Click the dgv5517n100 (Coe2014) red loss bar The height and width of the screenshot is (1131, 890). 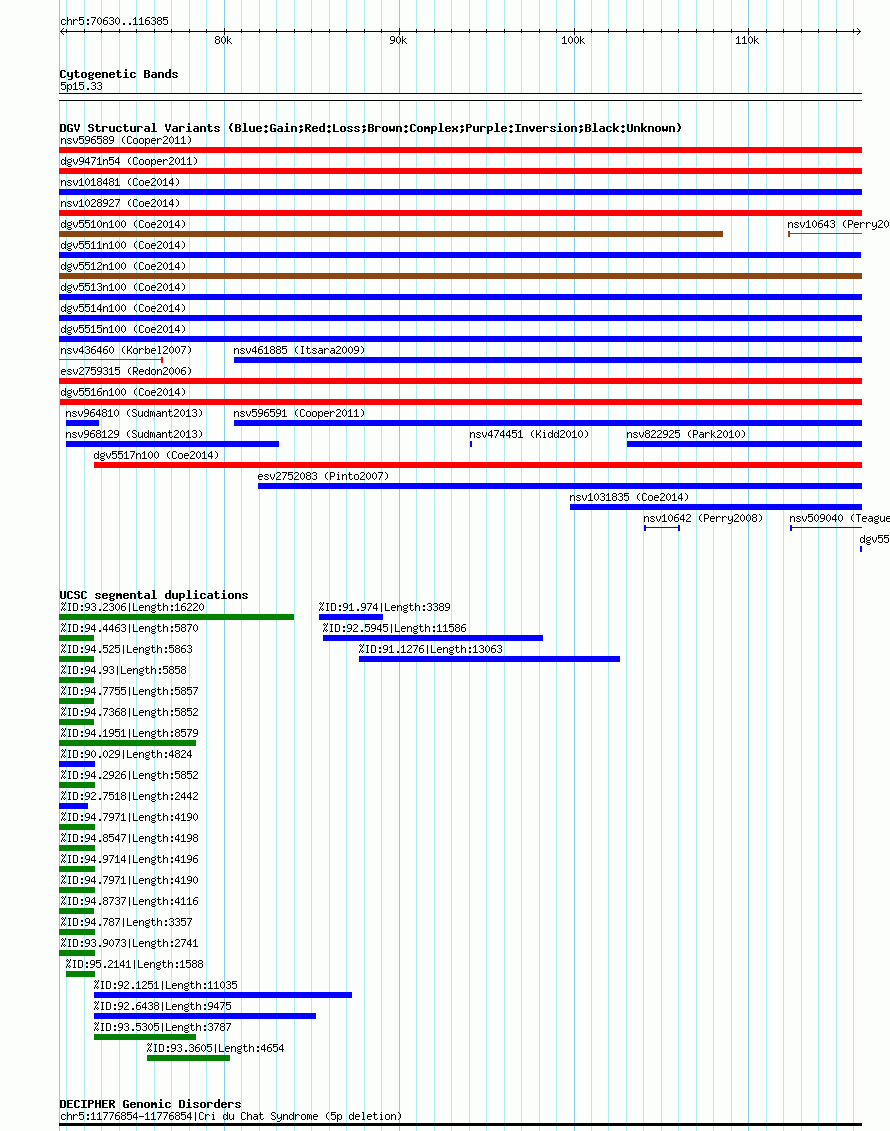pyautogui.click(x=477, y=465)
